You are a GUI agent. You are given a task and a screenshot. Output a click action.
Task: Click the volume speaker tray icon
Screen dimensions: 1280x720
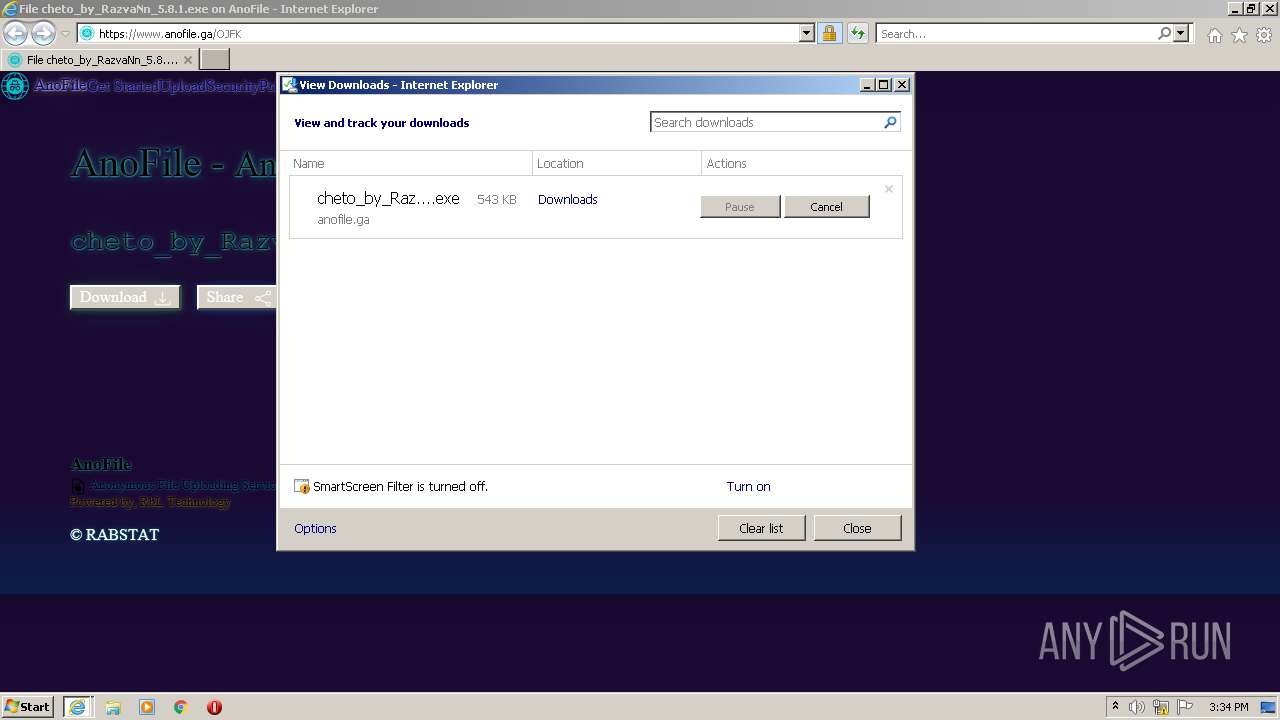pyautogui.click(x=1137, y=707)
